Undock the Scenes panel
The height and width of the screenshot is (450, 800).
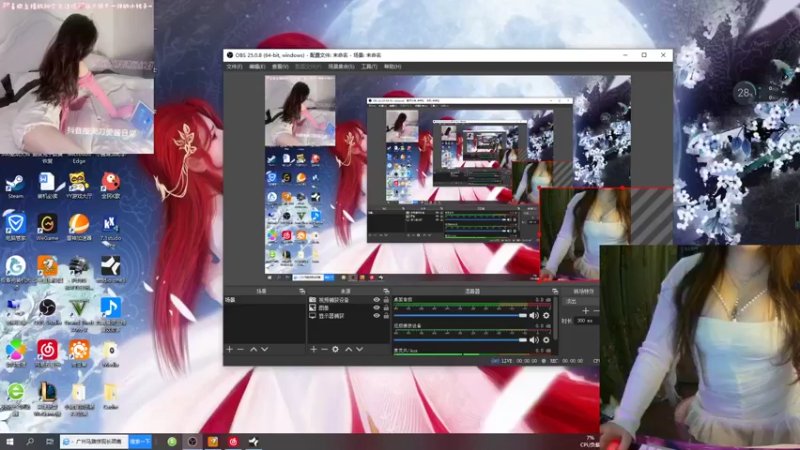(x=302, y=291)
